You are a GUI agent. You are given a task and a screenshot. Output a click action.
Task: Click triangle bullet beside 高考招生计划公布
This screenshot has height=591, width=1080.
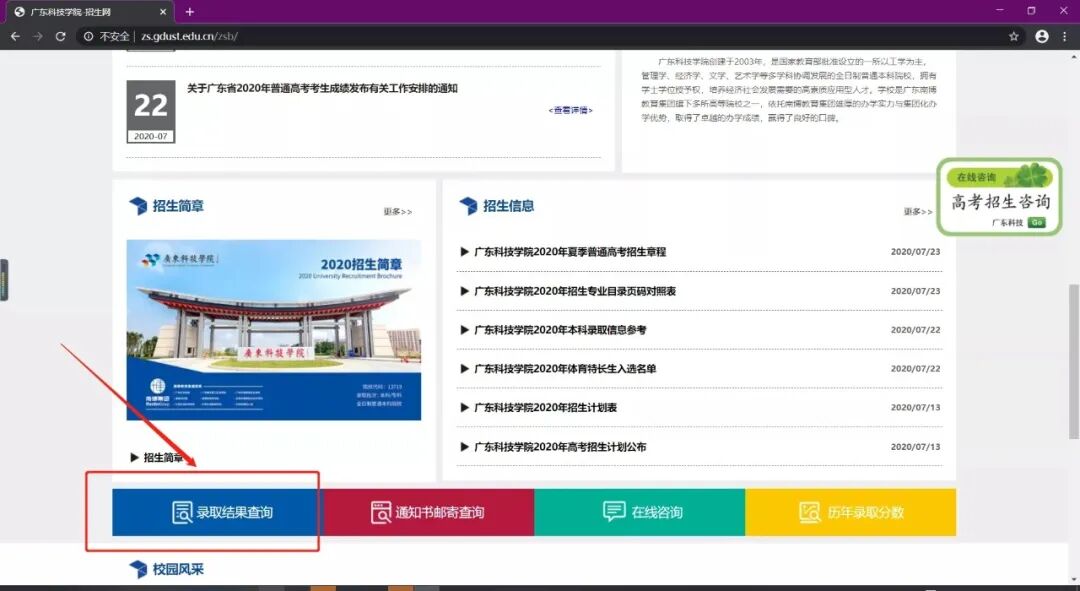tap(464, 446)
